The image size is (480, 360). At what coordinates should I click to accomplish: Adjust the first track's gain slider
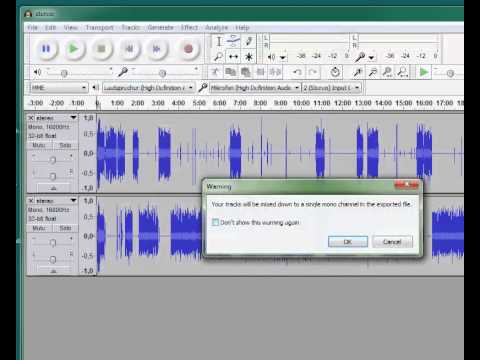(x=52, y=160)
